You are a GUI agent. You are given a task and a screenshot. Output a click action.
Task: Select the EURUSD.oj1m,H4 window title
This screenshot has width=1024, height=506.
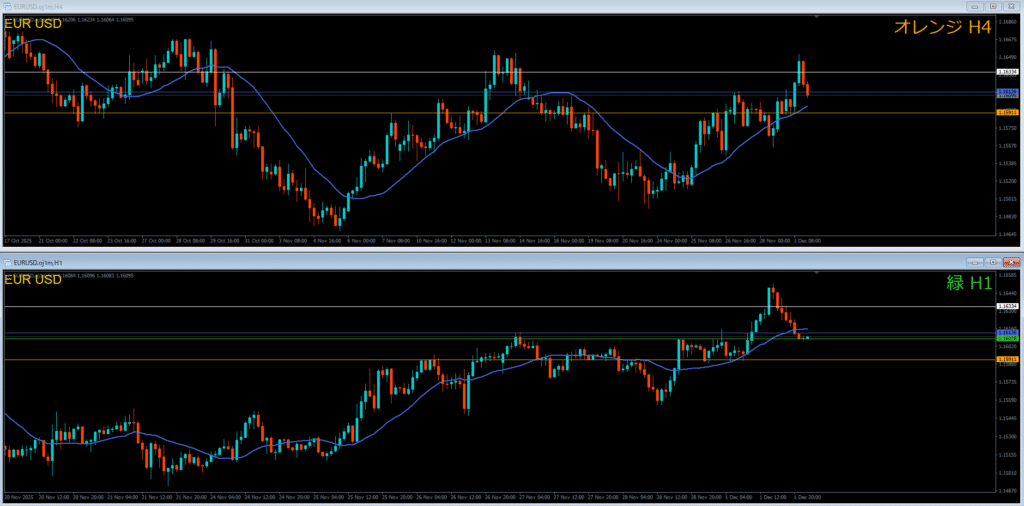[x=36, y=6]
